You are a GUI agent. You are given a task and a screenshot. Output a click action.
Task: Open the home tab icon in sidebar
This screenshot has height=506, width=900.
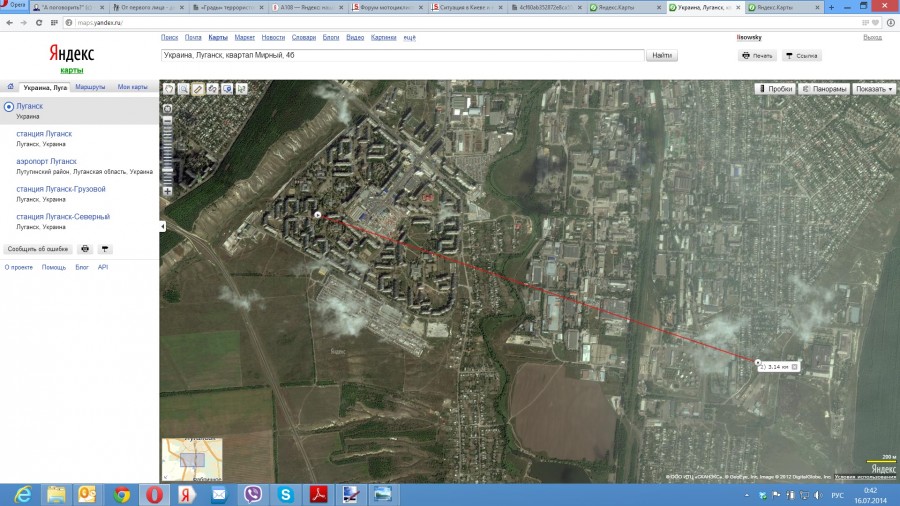coord(10,87)
